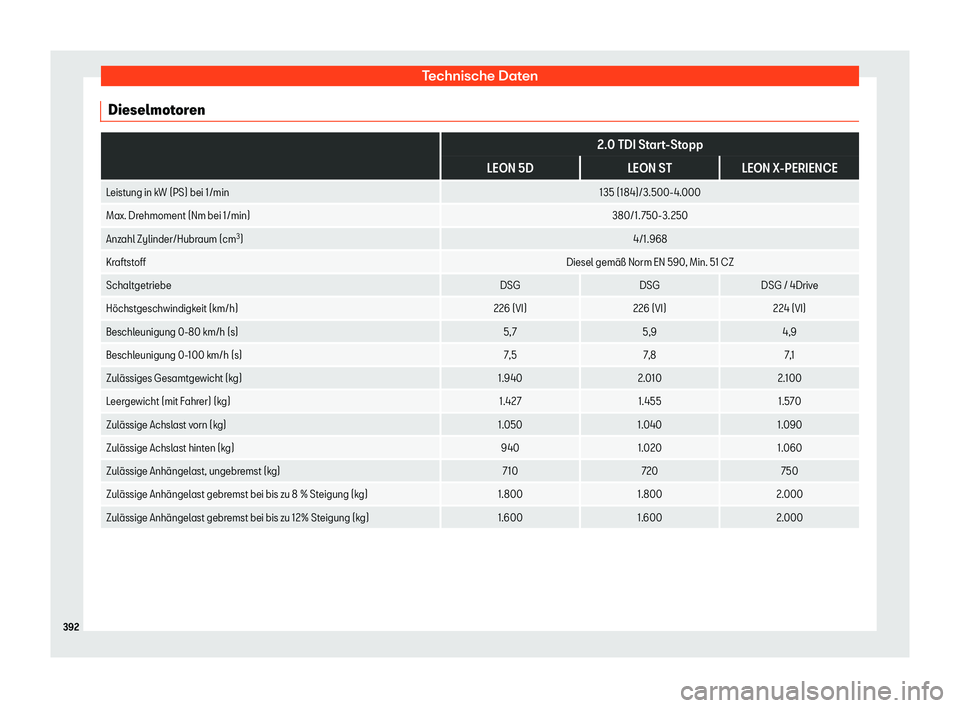This screenshot has width=960, height=708.
Task: Click the front axle load '1.050'
Action: pyautogui.click(x=510, y=425)
